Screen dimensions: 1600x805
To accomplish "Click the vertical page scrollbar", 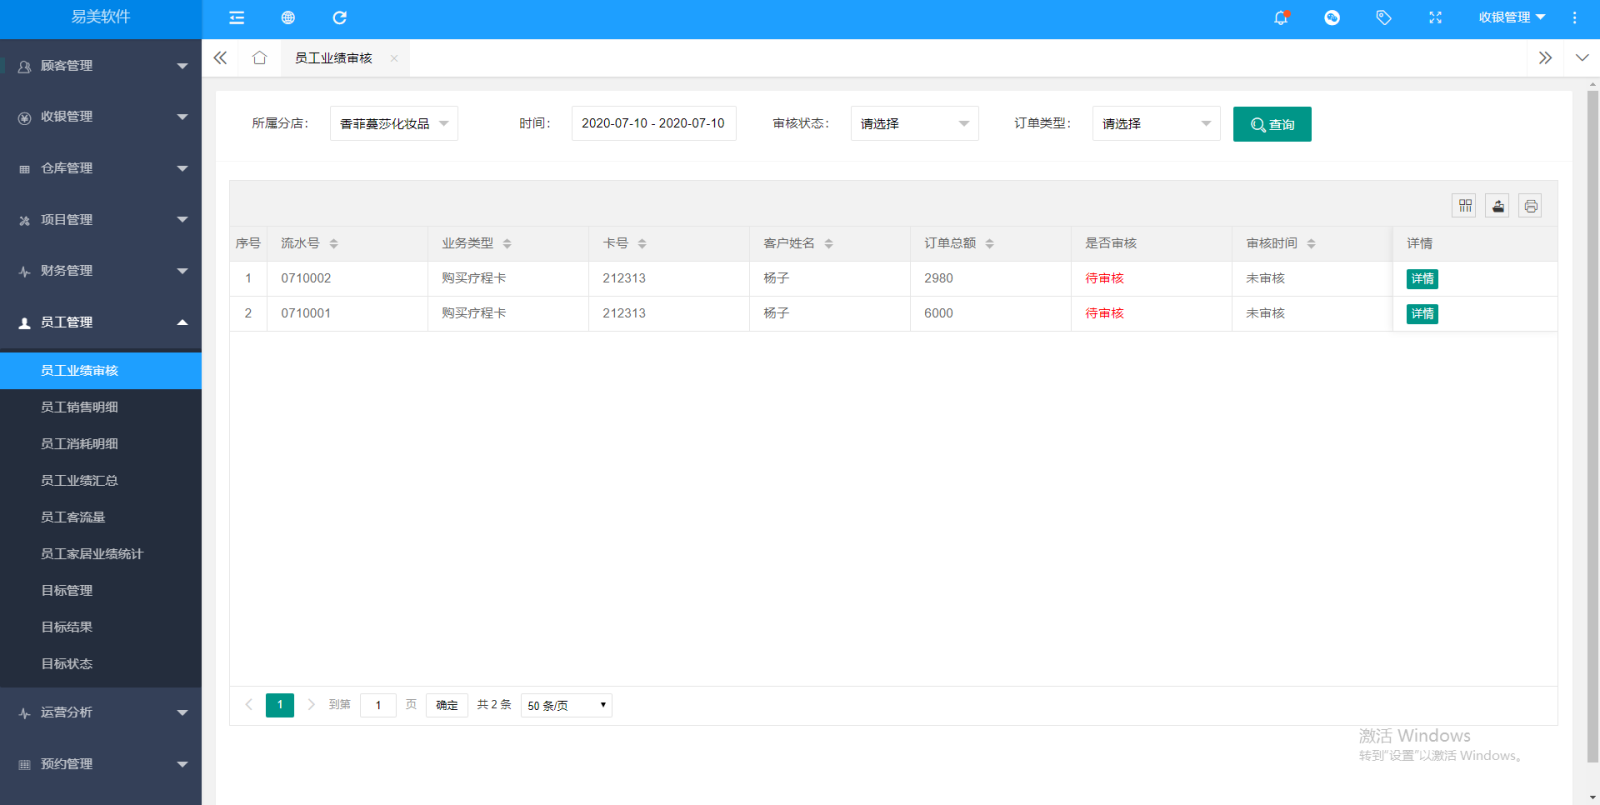I will [x=1592, y=427].
